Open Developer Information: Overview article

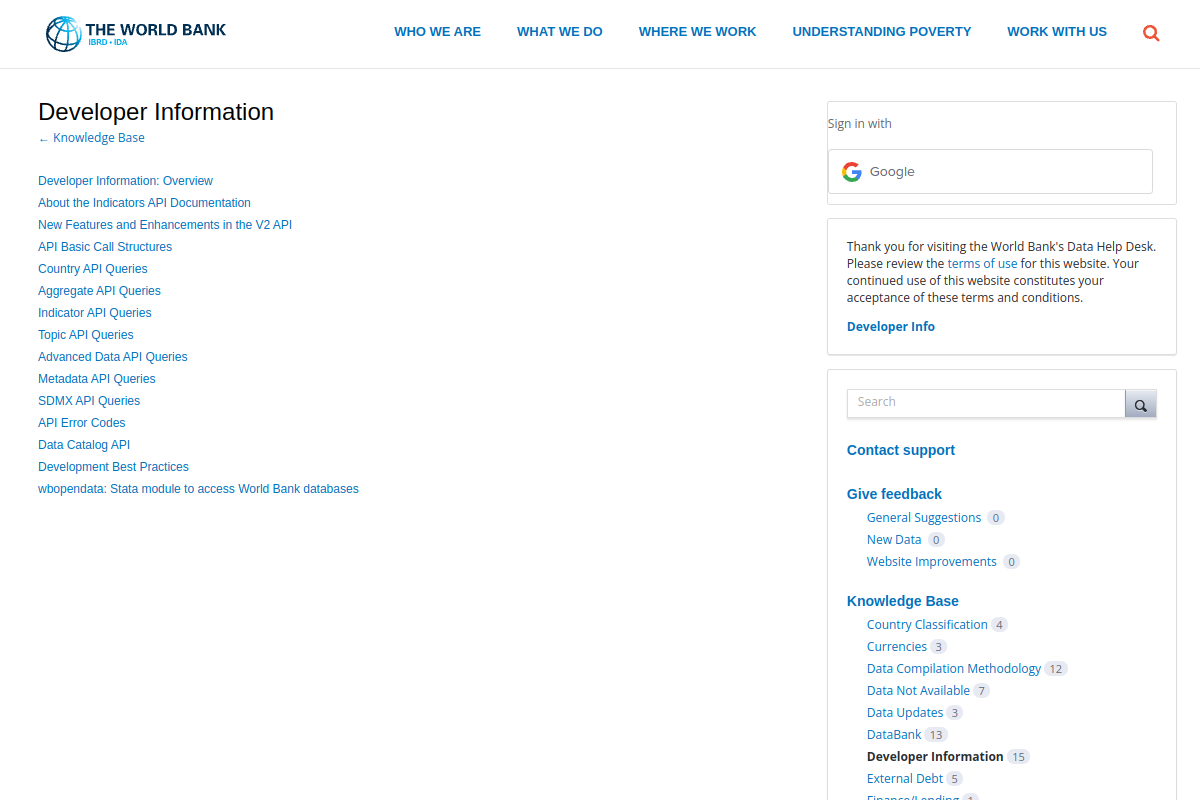pos(125,181)
